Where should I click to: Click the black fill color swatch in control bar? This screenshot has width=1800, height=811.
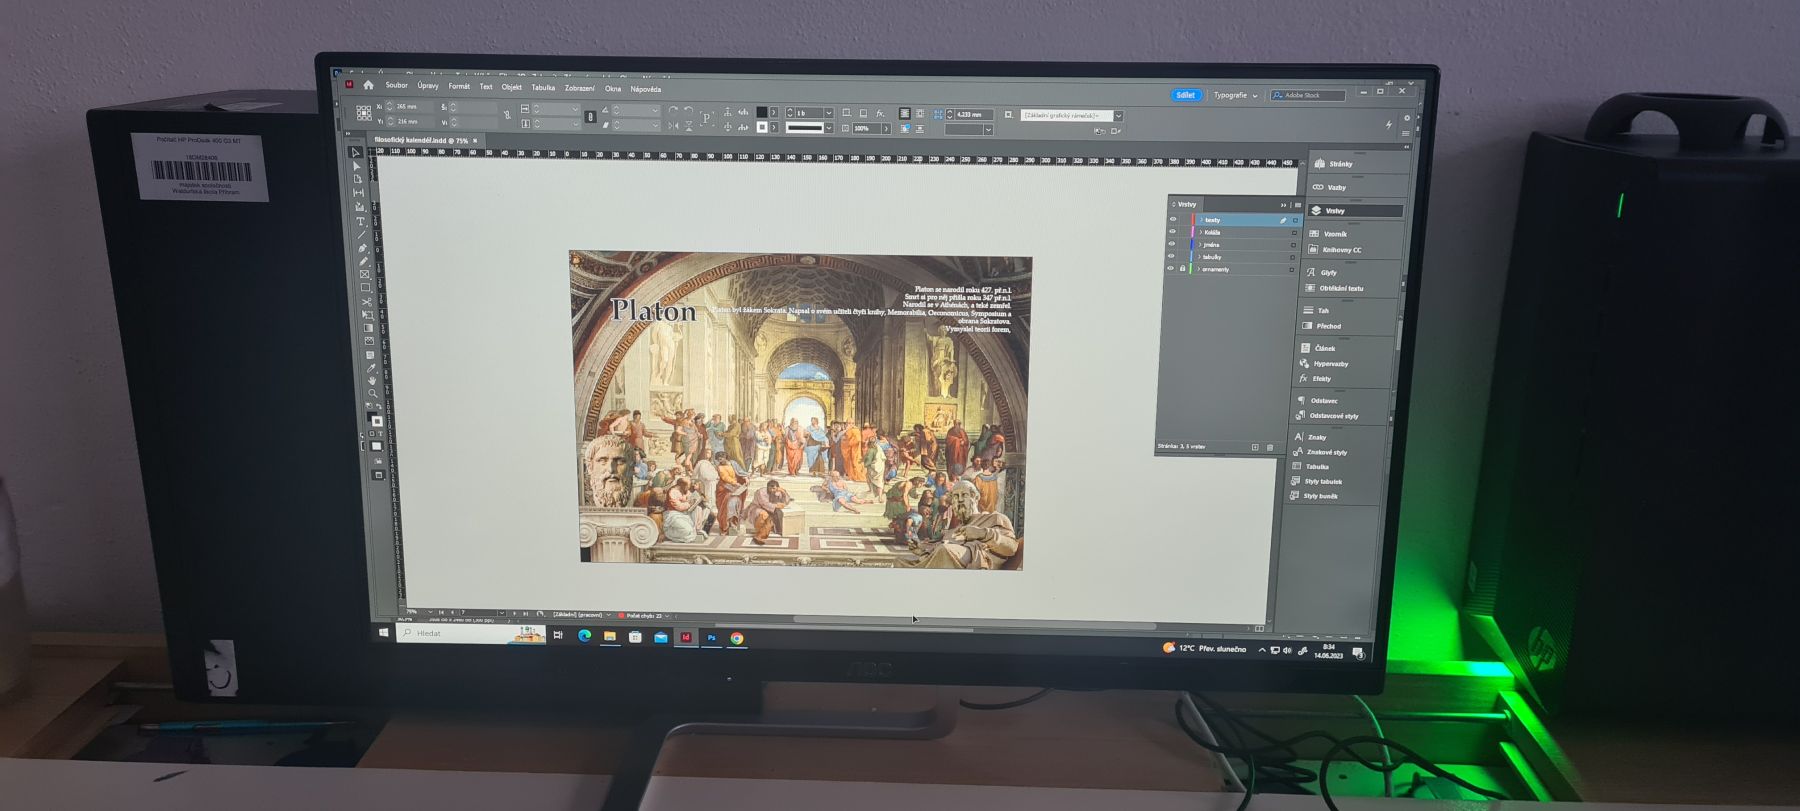[x=761, y=112]
